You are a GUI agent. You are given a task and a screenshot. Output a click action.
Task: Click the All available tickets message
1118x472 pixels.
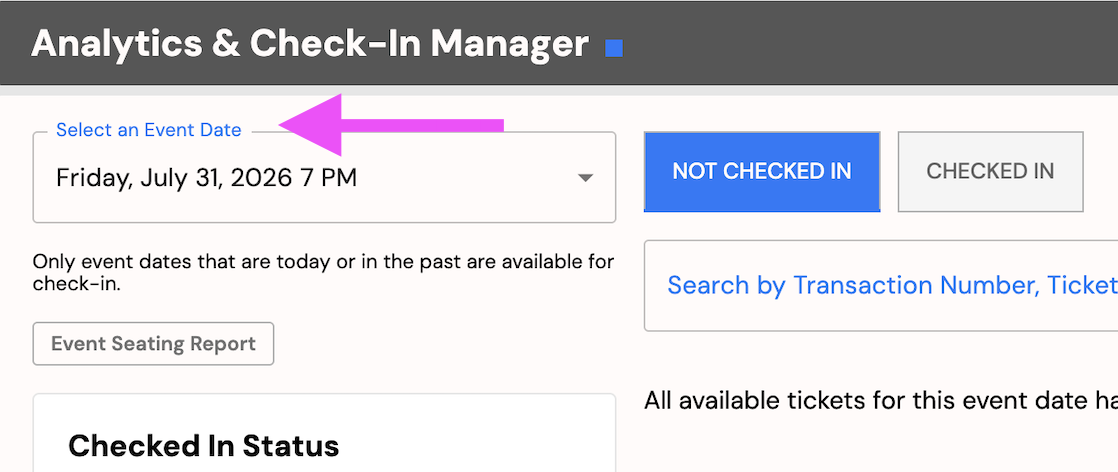point(881,401)
